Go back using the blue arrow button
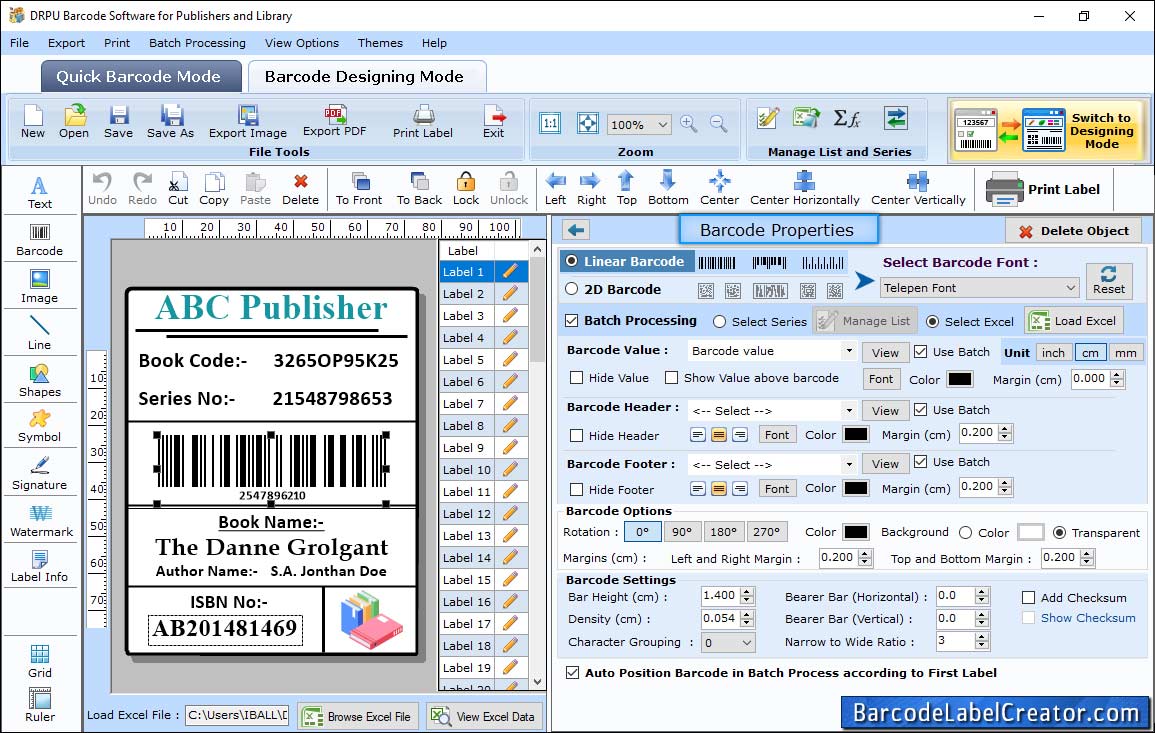The height and width of the screenshot is (733, 1155). (x=576, y=231)
